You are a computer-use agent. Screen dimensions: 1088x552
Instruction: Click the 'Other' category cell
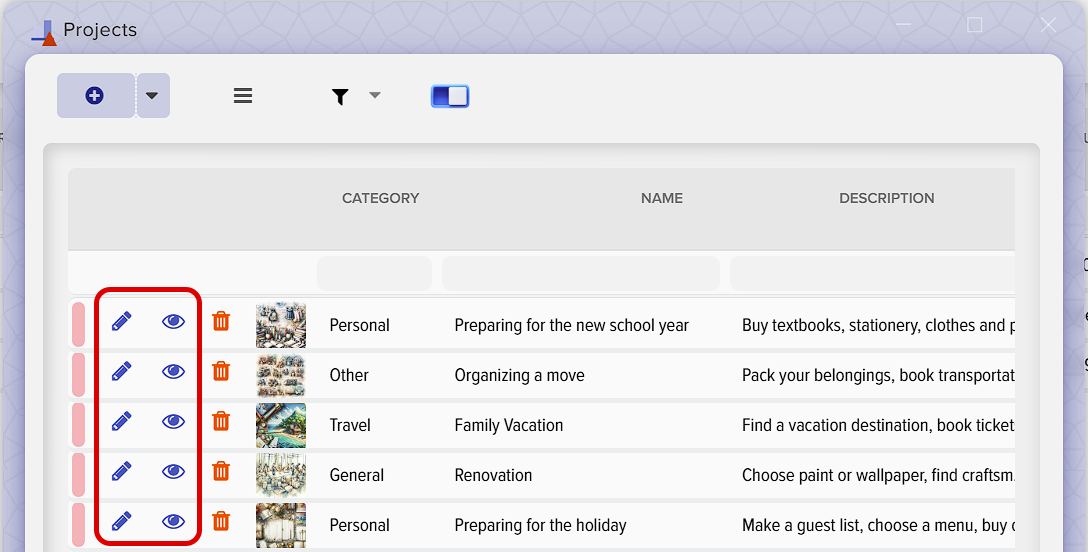[x=349, y=375]
